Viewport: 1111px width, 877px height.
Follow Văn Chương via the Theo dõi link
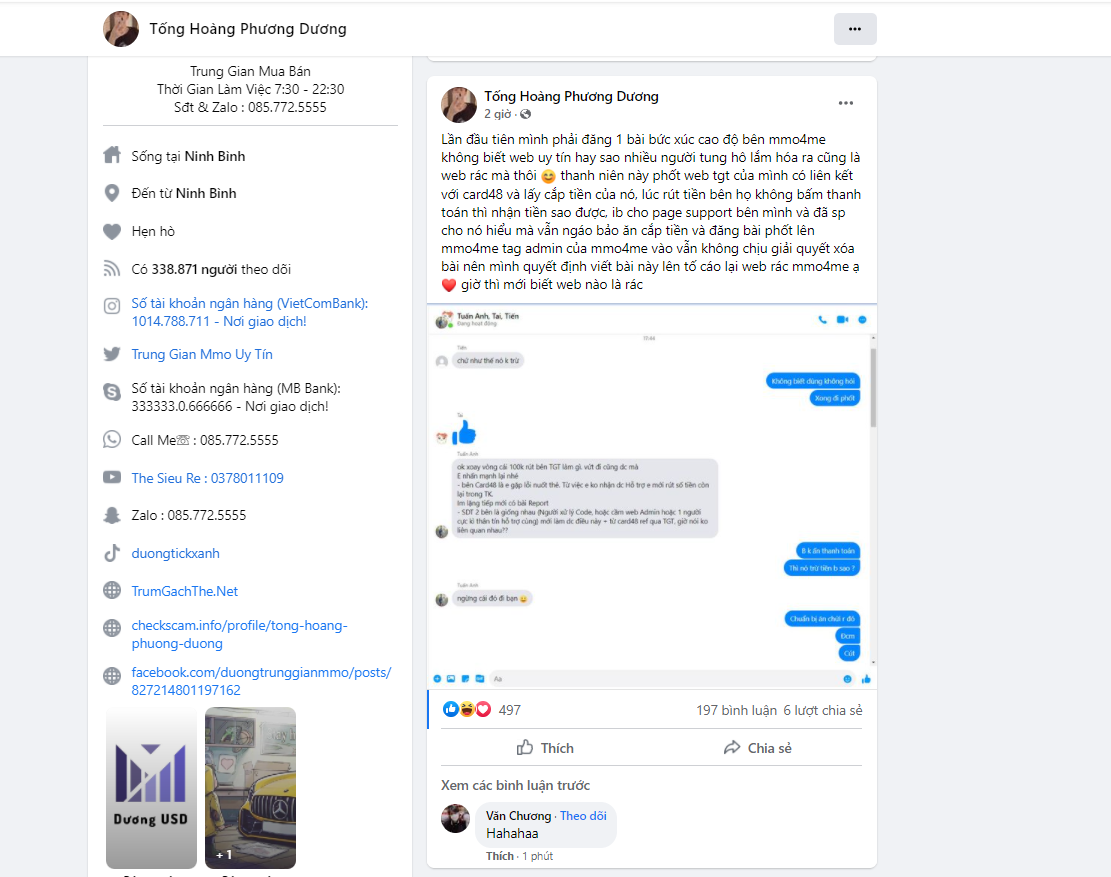[x=583, y=815]
